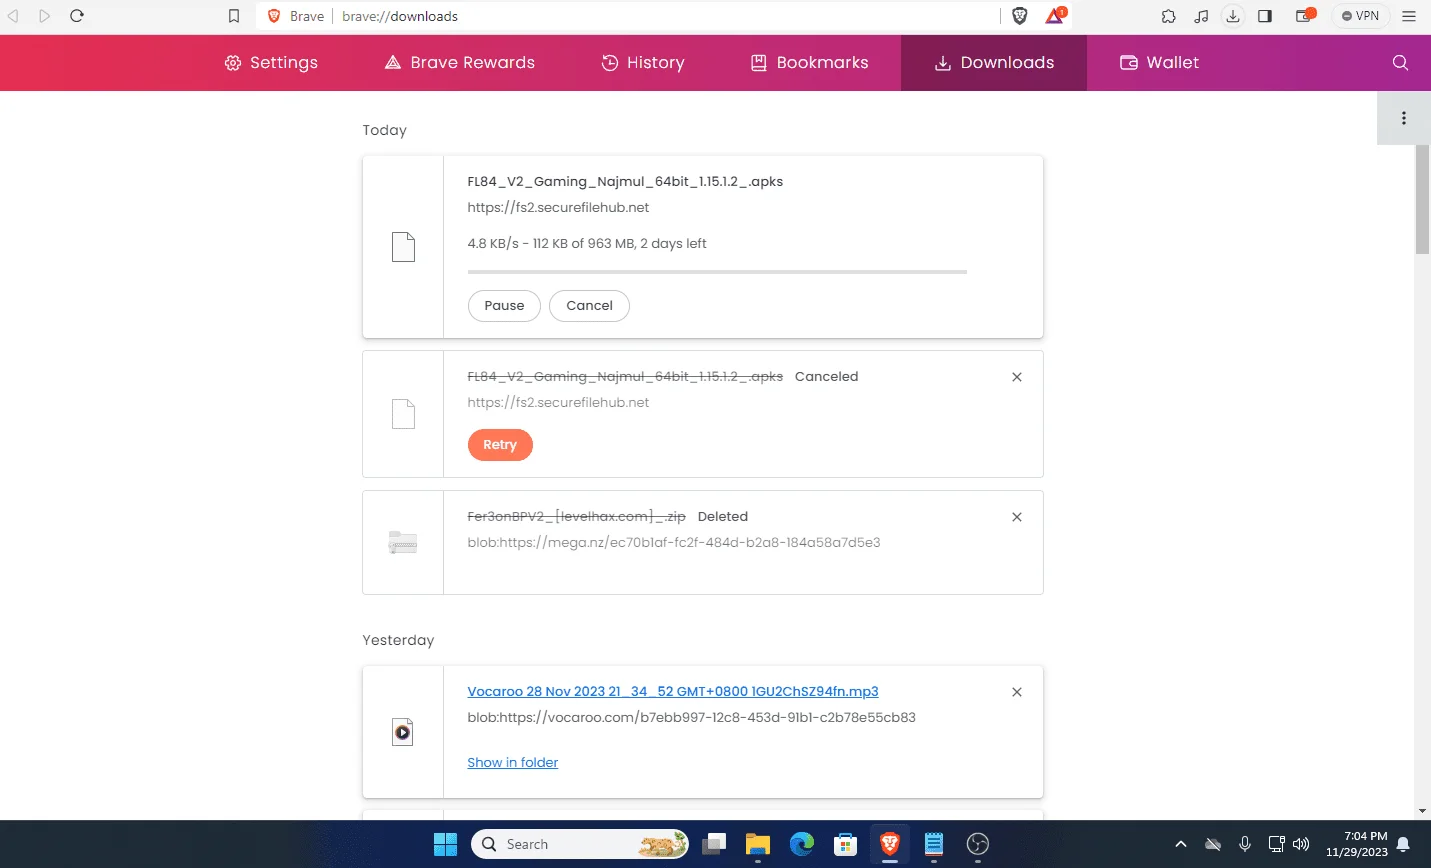Remove the deleted Fer3onBPV2 zip entry
Screen dimensions: 1431x868
(x=1017, y=517)
